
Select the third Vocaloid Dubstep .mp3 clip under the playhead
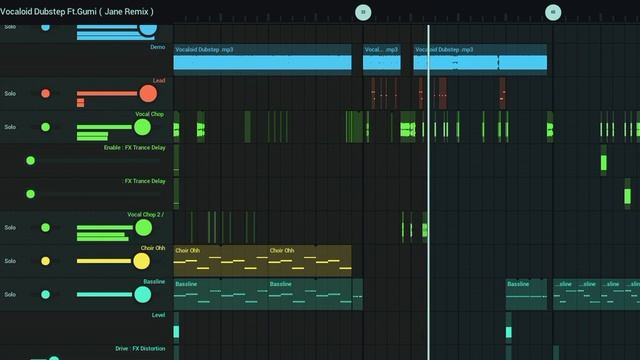click(x=480, y=60)
